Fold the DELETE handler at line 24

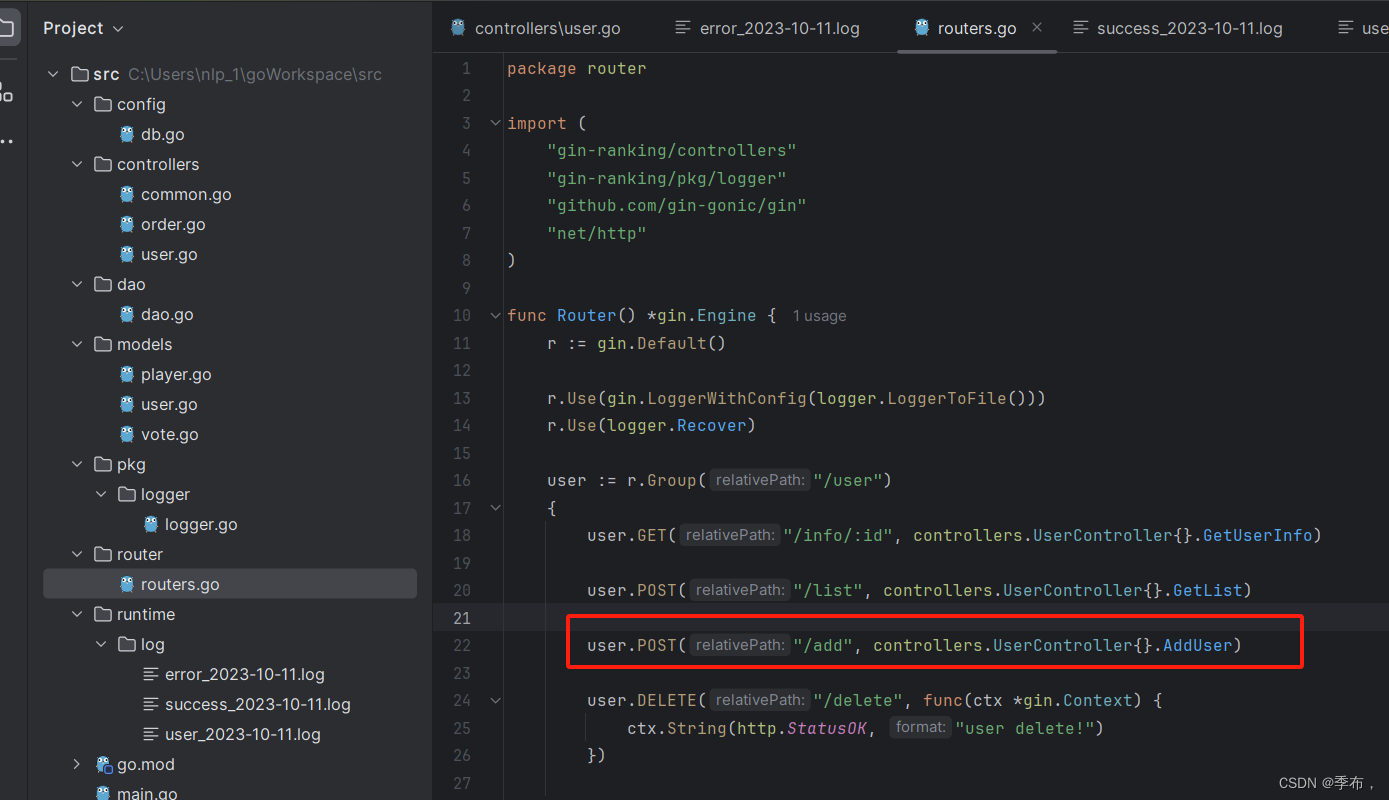[495, 700]
